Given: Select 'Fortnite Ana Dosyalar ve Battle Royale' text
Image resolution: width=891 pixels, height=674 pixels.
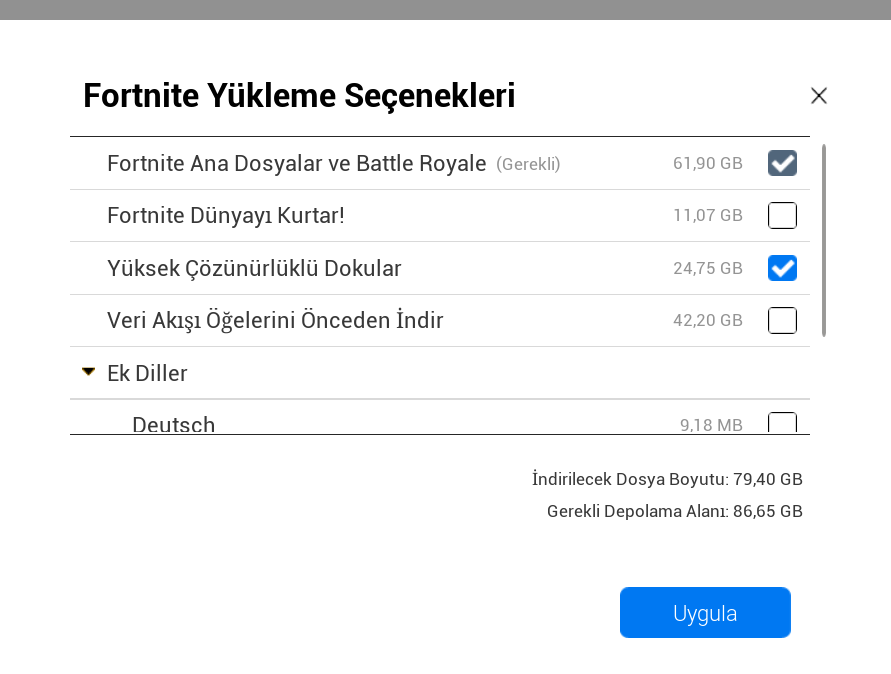Looking at the screenshot, I should (x=297, y=164).
